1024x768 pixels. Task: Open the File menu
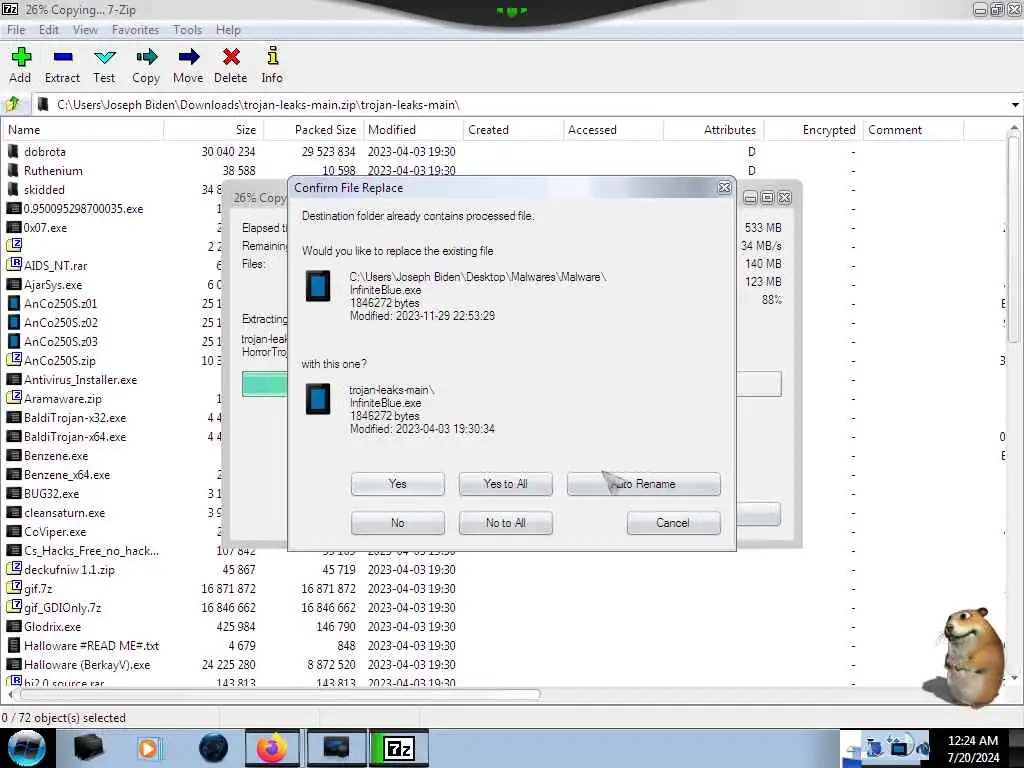point(16,30)
